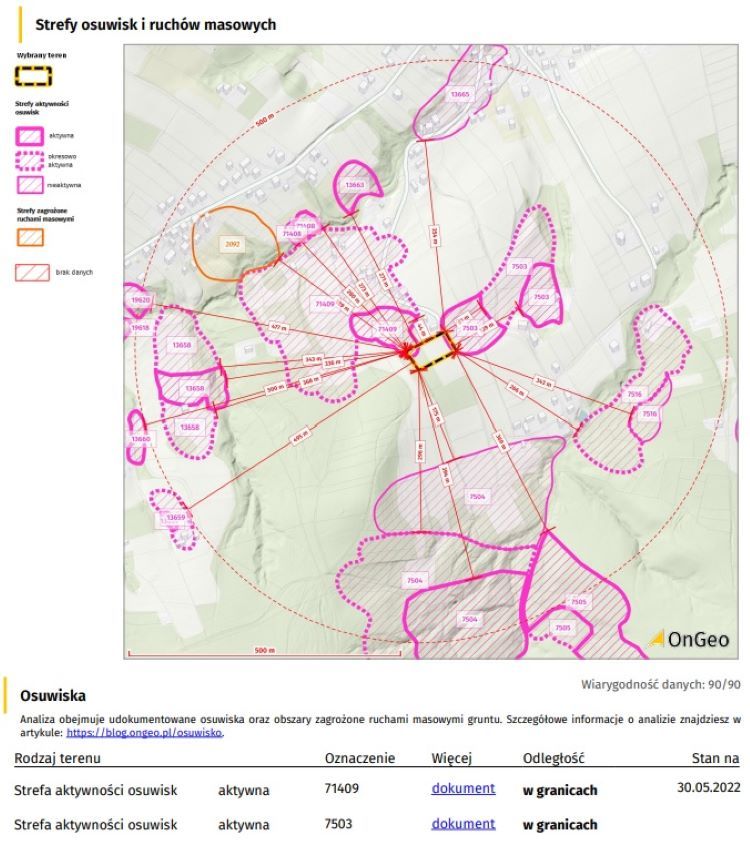Image resolution: width=750 pixels, height=843 pixels.
Task: Click landslide label 19620 on the map
Action: tap(140, 300)
